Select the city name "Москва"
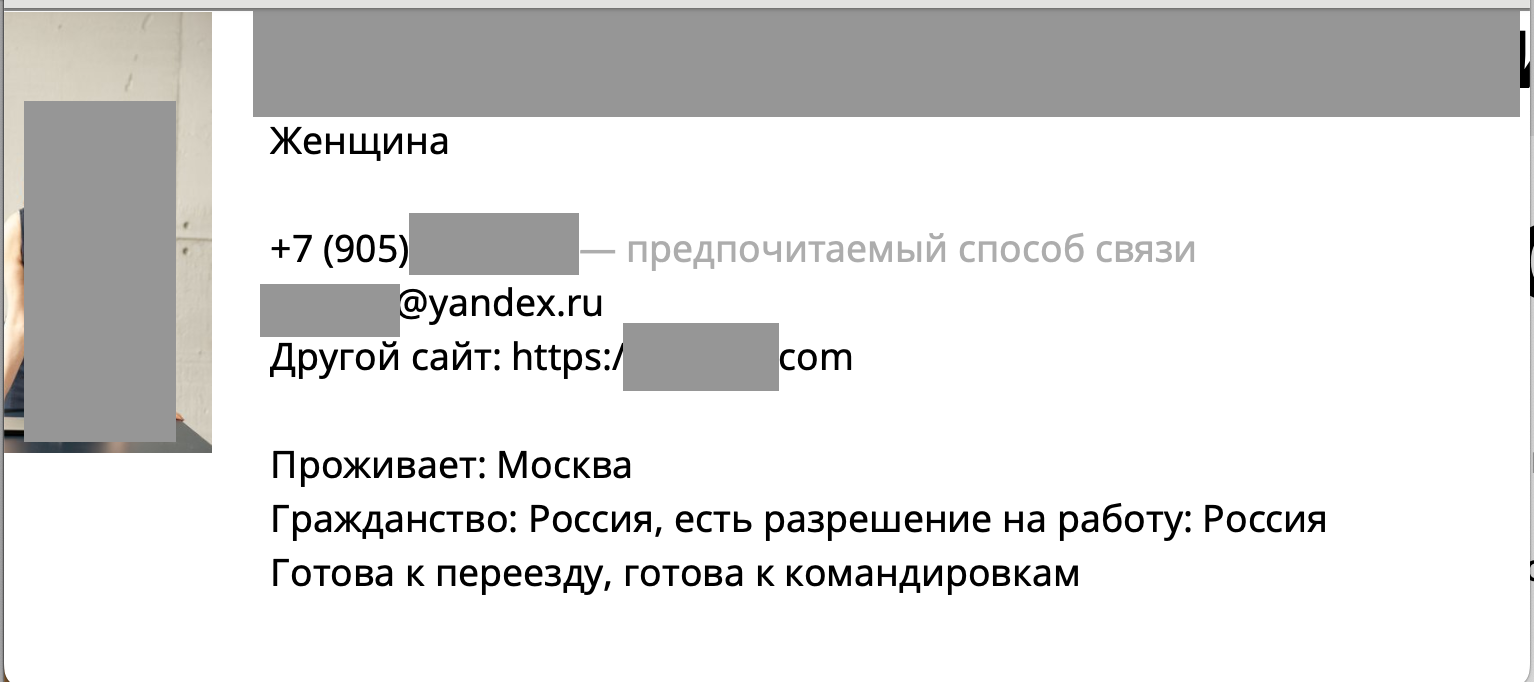Viewport: 1534px width, 682px height. [564, 466]
